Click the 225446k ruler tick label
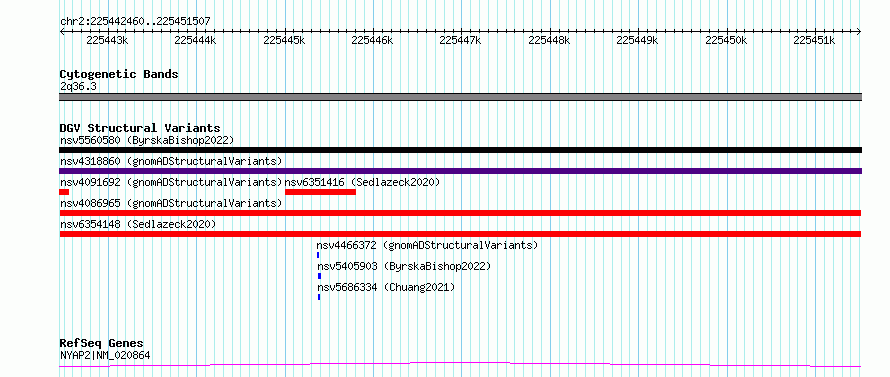Image resolution: width=890 pixels, height=377 pixels. 372,40
